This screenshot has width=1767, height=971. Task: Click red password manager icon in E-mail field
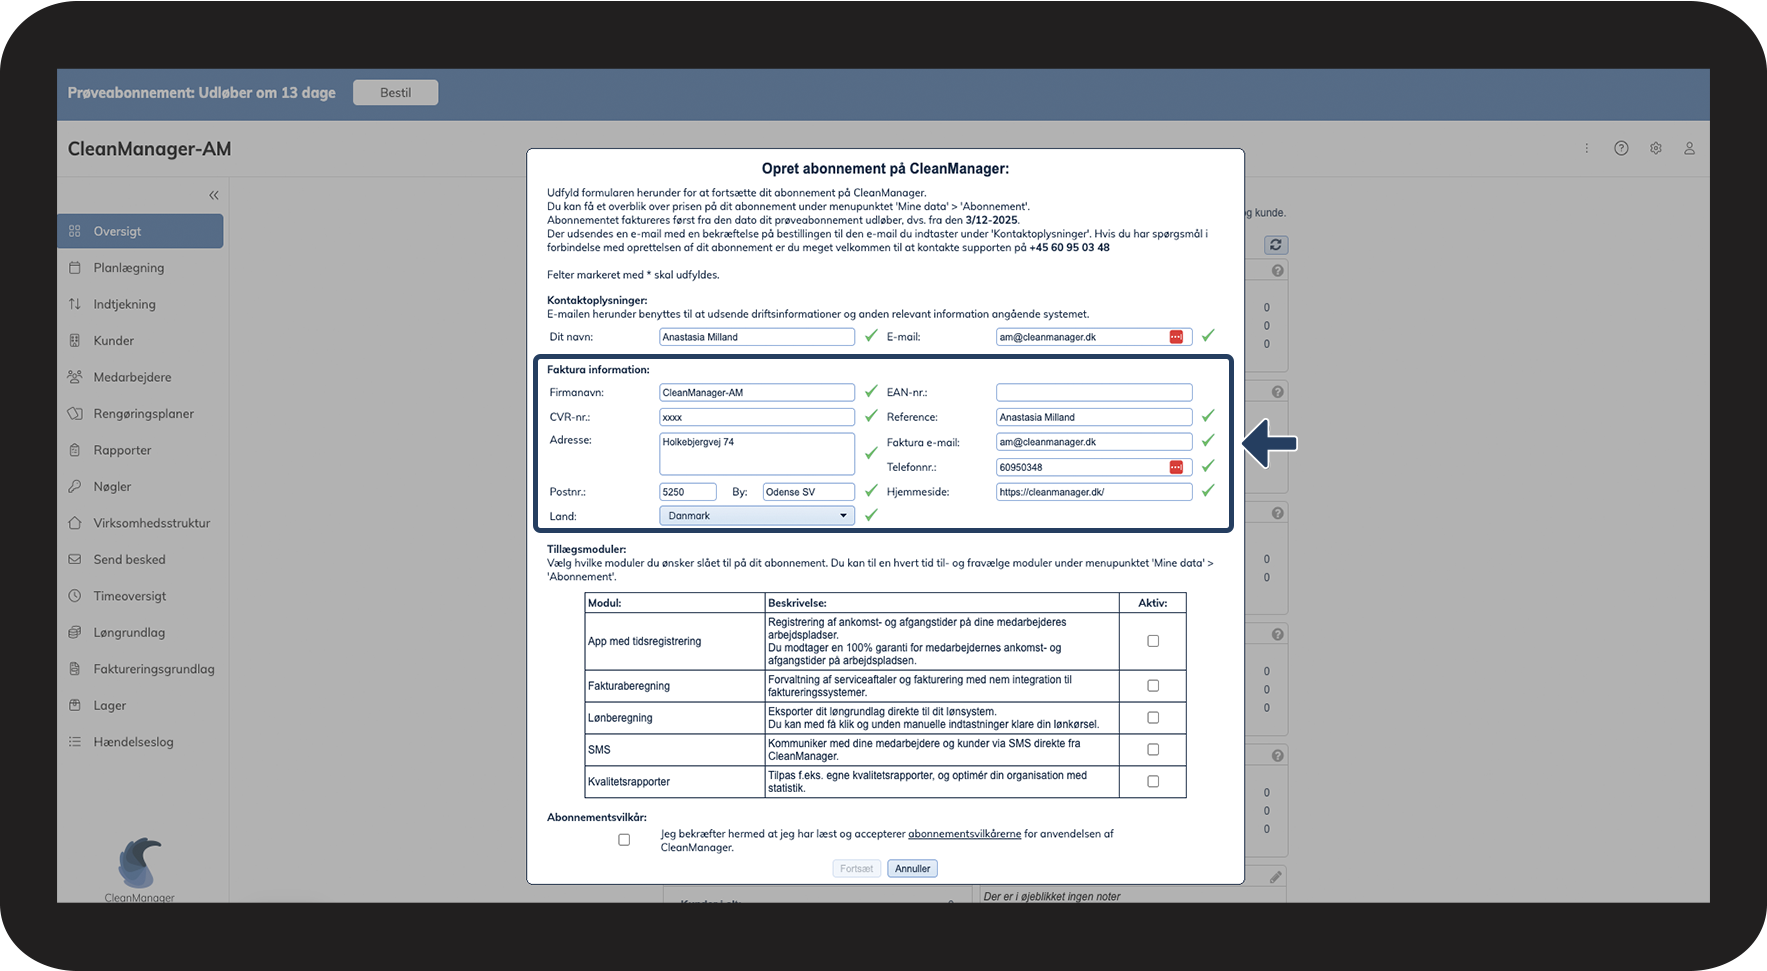(x=1176, y=337)
